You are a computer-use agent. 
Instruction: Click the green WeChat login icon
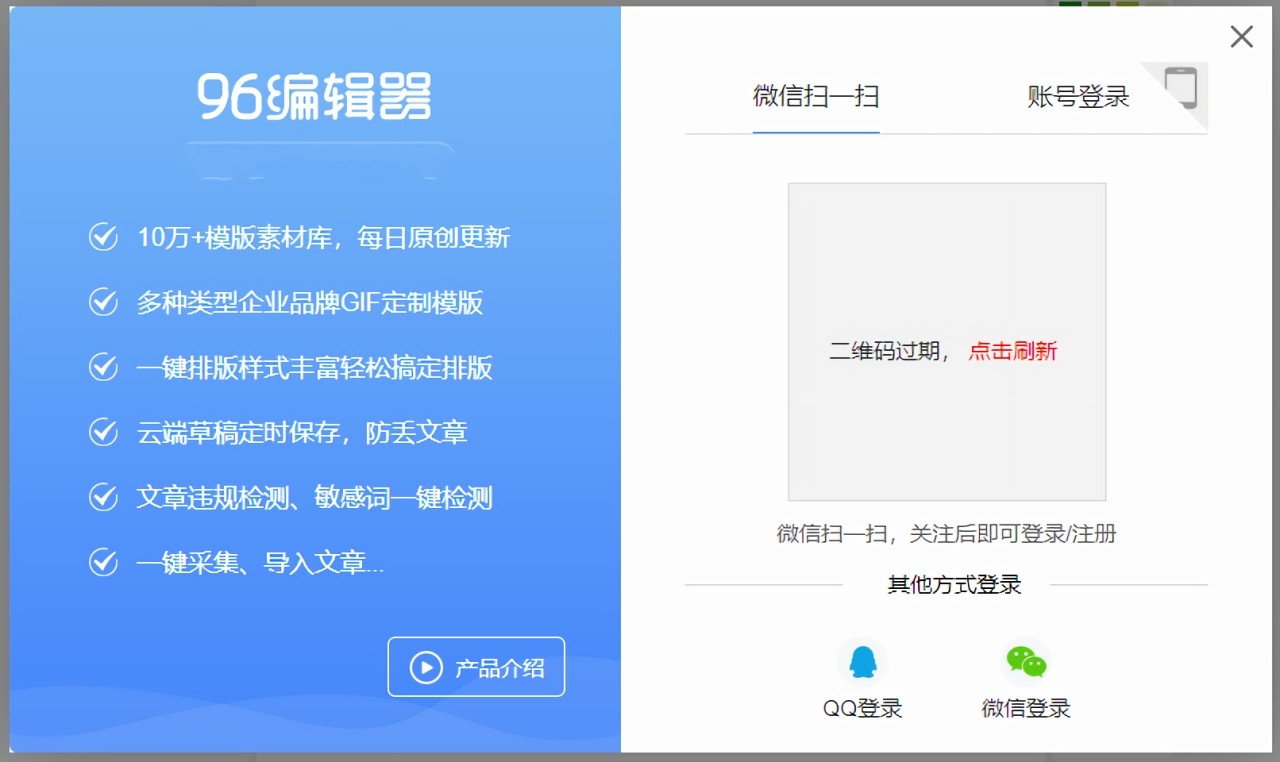(x=1026, y=662)
